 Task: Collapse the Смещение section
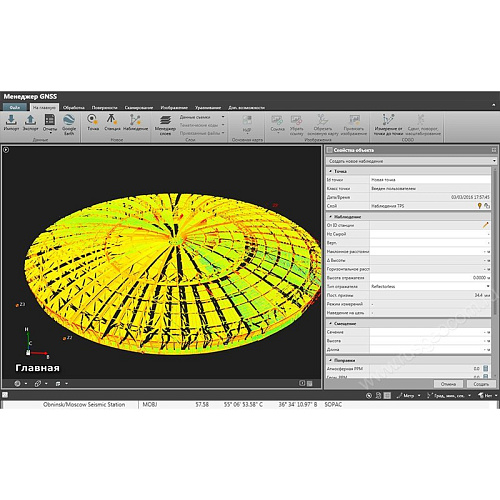(330, 324)
